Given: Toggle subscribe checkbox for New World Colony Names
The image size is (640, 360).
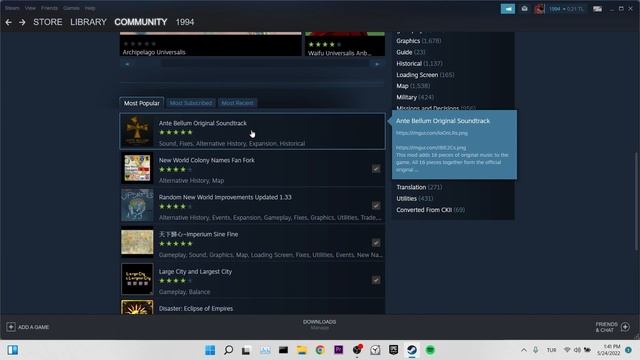Looking at the screenshot, I should 376,169.
